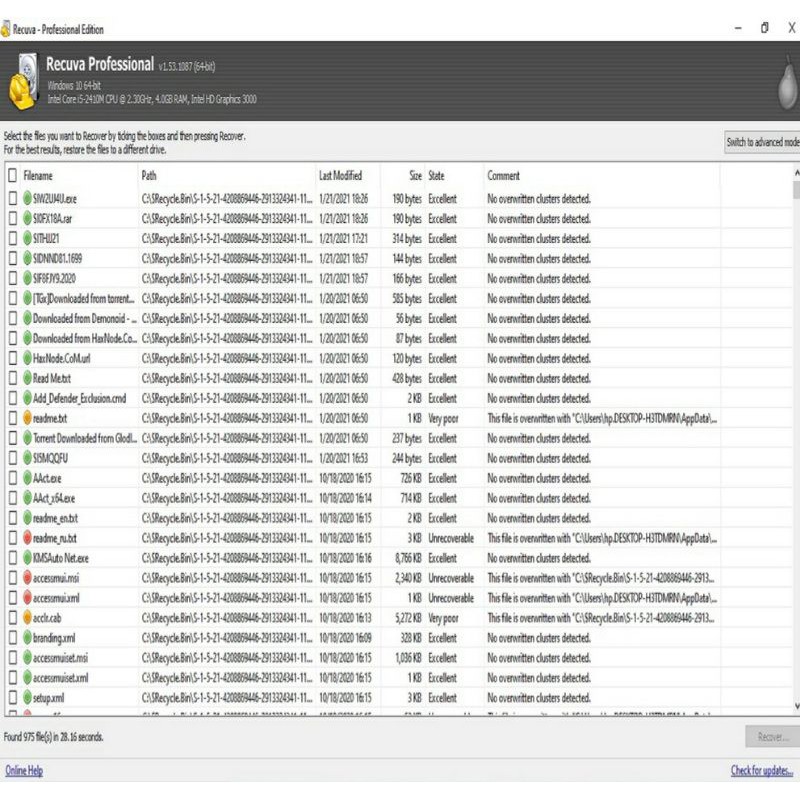Image resolution: width=800 pixels, height=800 pixels.
Task: Tick the select-all checkbox in the header row
Action: [12, 176]
